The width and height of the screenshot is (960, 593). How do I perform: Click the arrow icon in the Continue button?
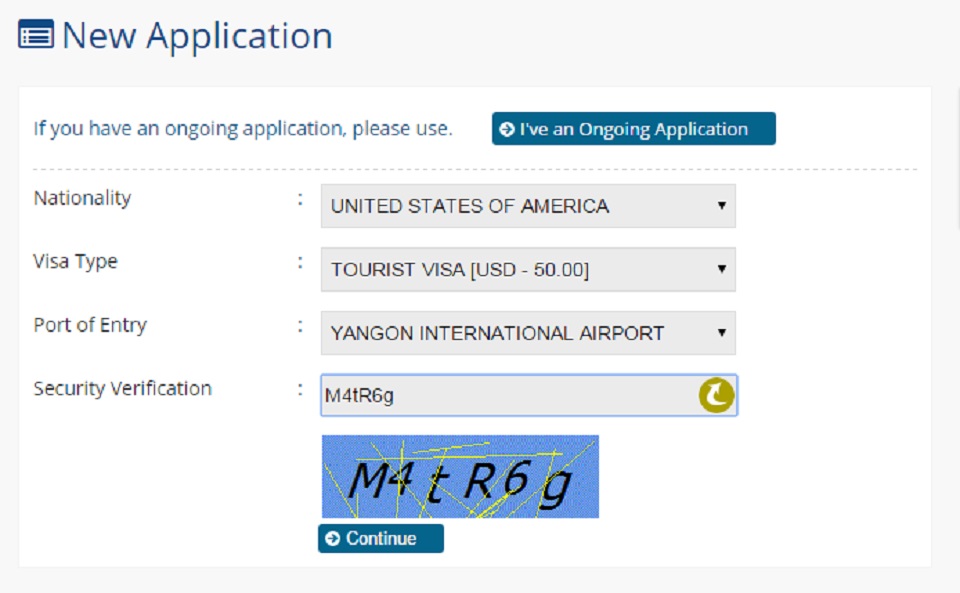click(333, 539)
